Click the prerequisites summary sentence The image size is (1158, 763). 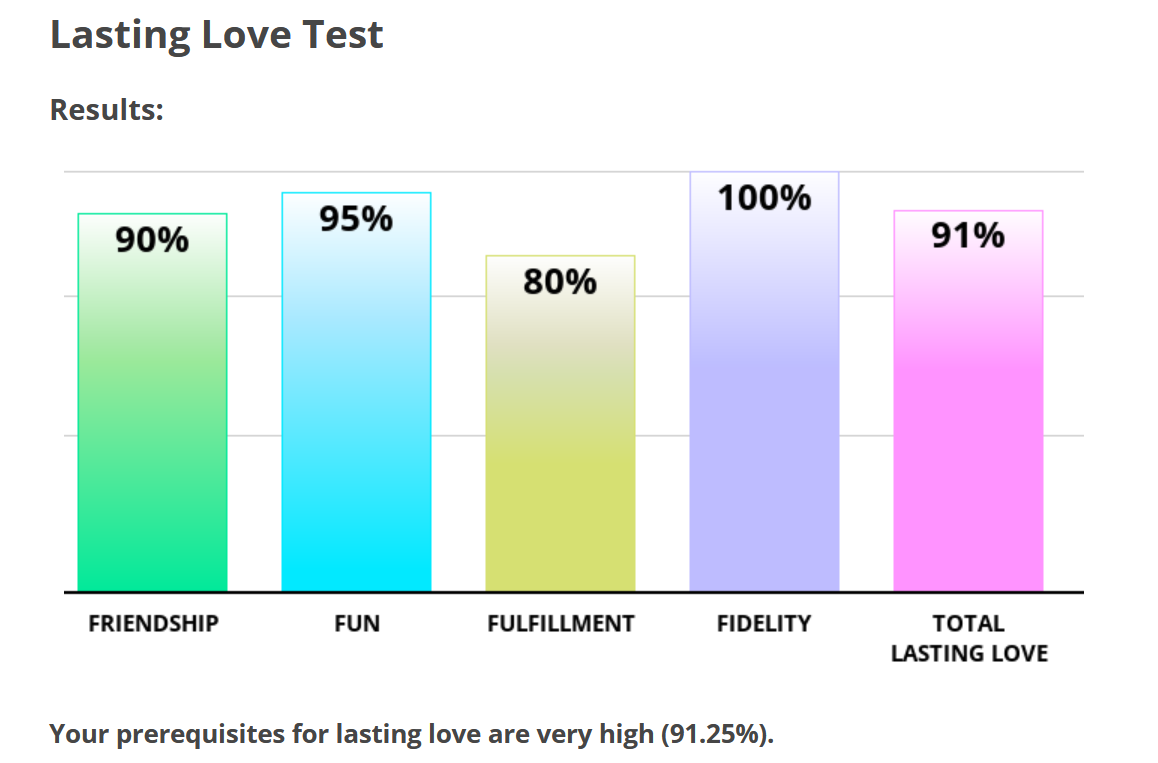[x=411, y=735]
